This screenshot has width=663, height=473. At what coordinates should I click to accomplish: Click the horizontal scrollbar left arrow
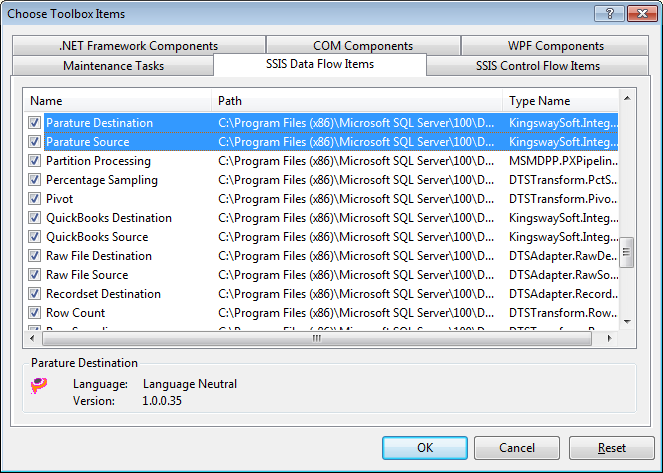point(32,338)
